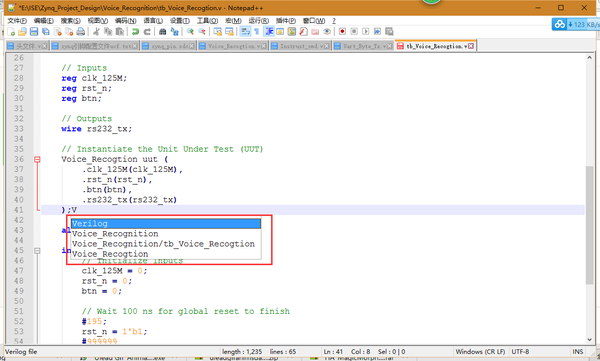Click the New file toolbar icon

(x=11, y=32)
